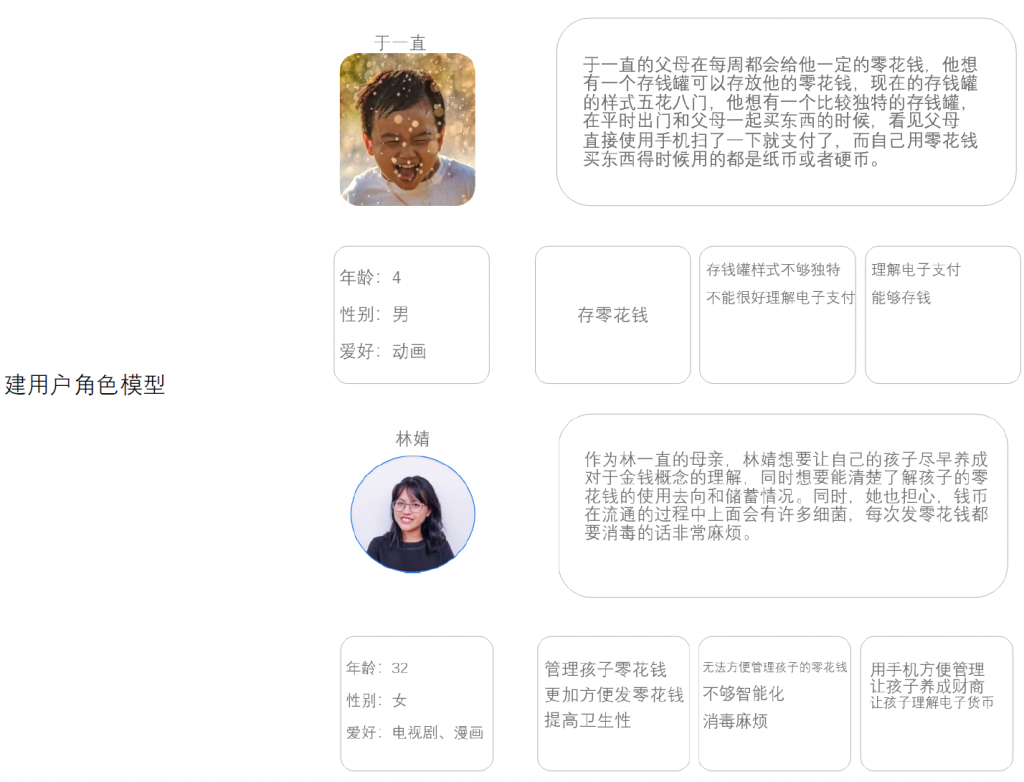
Task: Select 于一直's story description box
Action: click(x=786, y=112)
